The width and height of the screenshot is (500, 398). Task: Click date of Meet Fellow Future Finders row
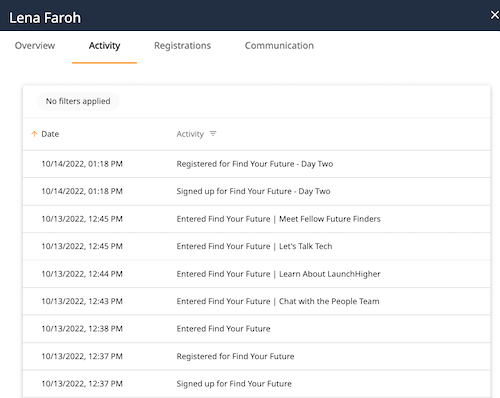[x=82, y=219]
